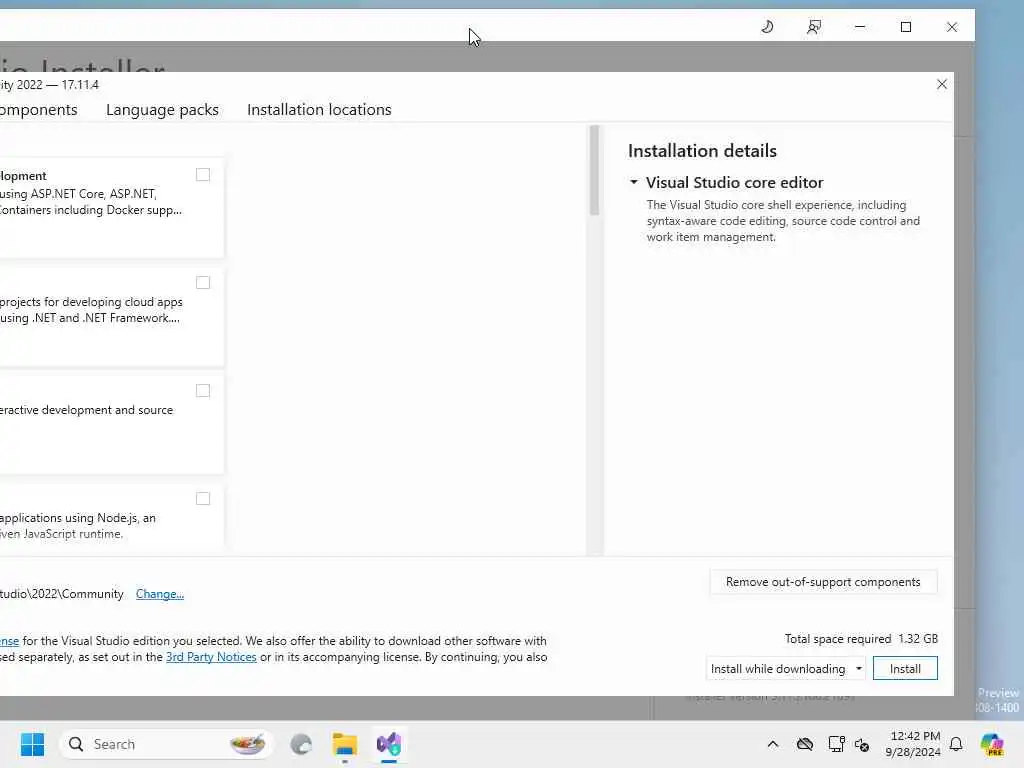
Task: Click the display/network tray icon
Action: coord(836,744)
